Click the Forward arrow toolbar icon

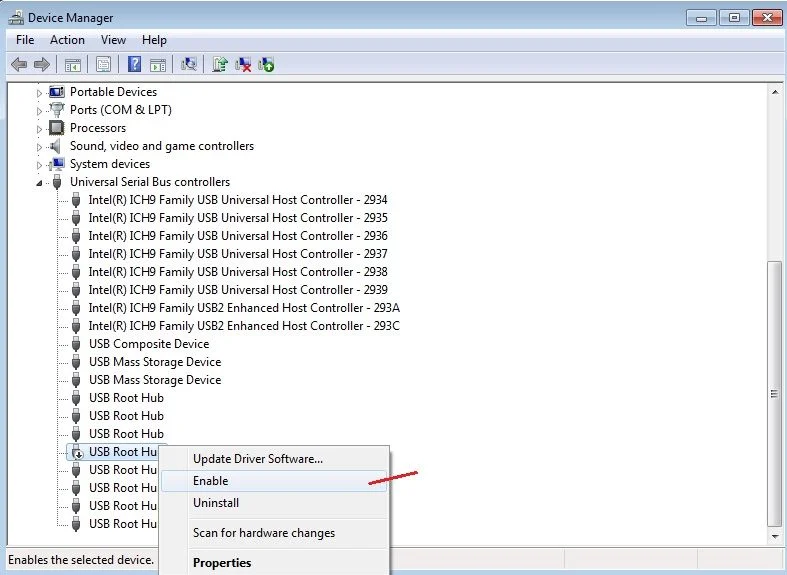tap(42, 64)
